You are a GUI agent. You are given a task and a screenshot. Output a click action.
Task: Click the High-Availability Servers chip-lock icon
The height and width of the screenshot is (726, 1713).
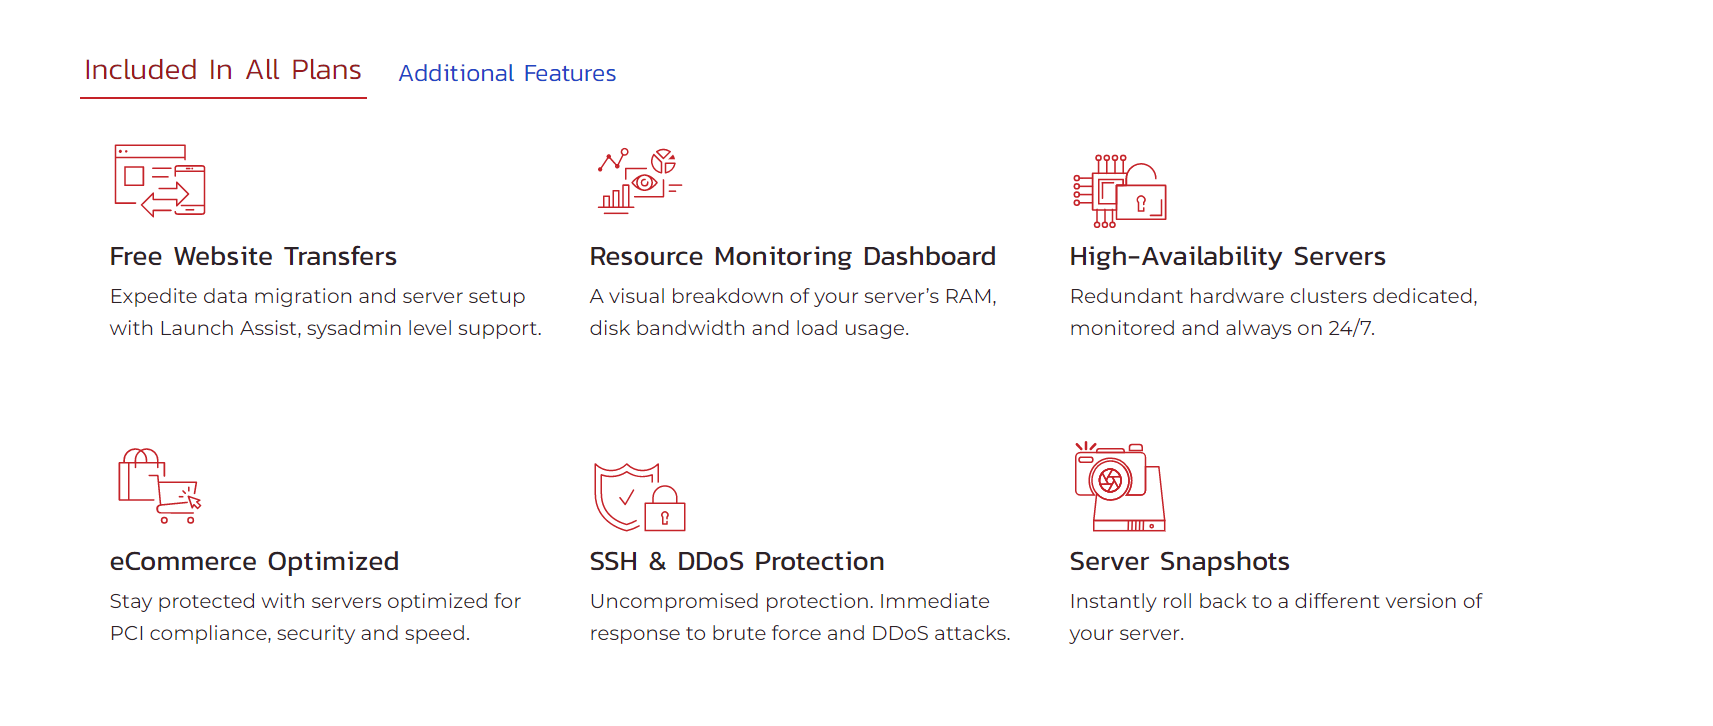(1120, 191)
